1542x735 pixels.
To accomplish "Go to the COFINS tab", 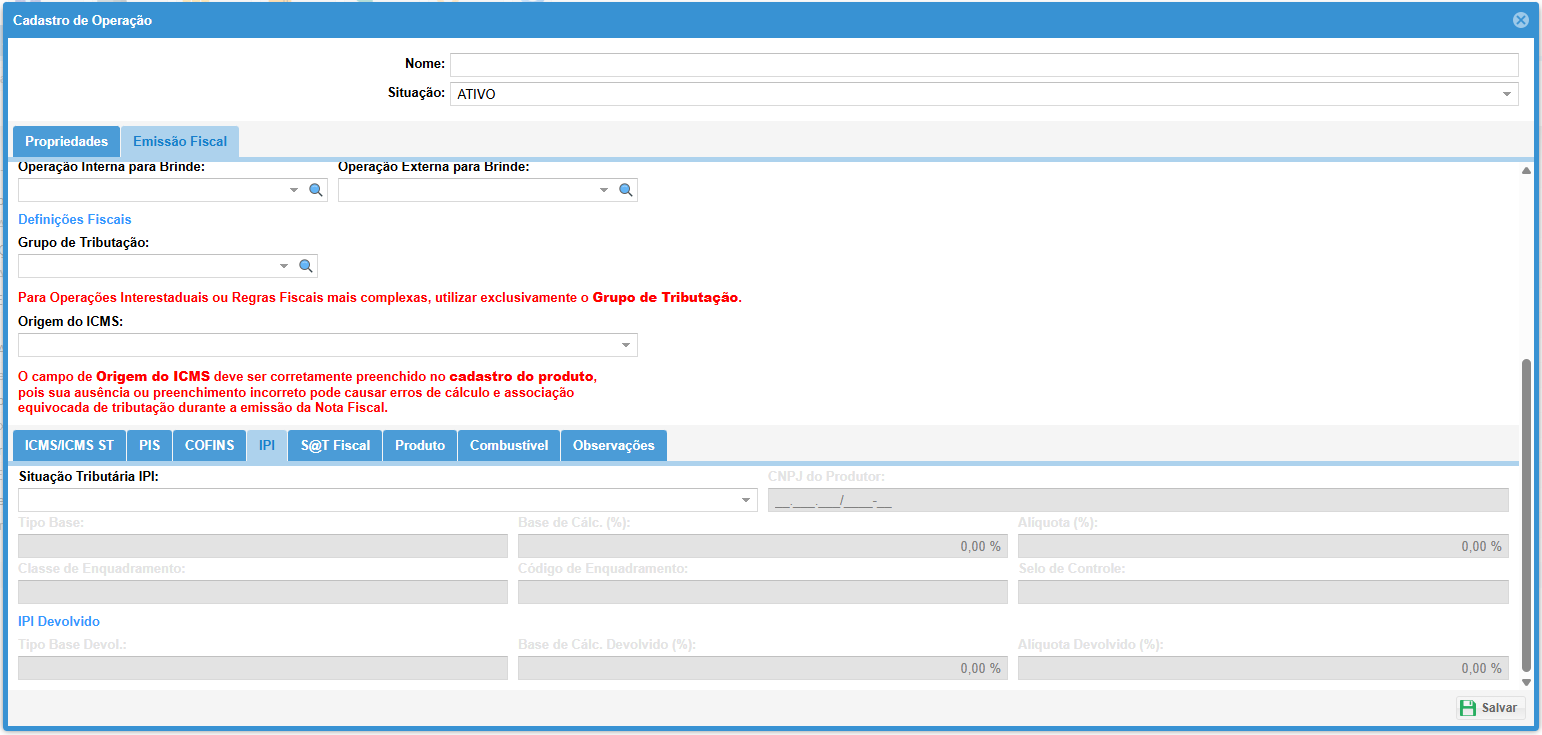I will click(x=209, y=446).
